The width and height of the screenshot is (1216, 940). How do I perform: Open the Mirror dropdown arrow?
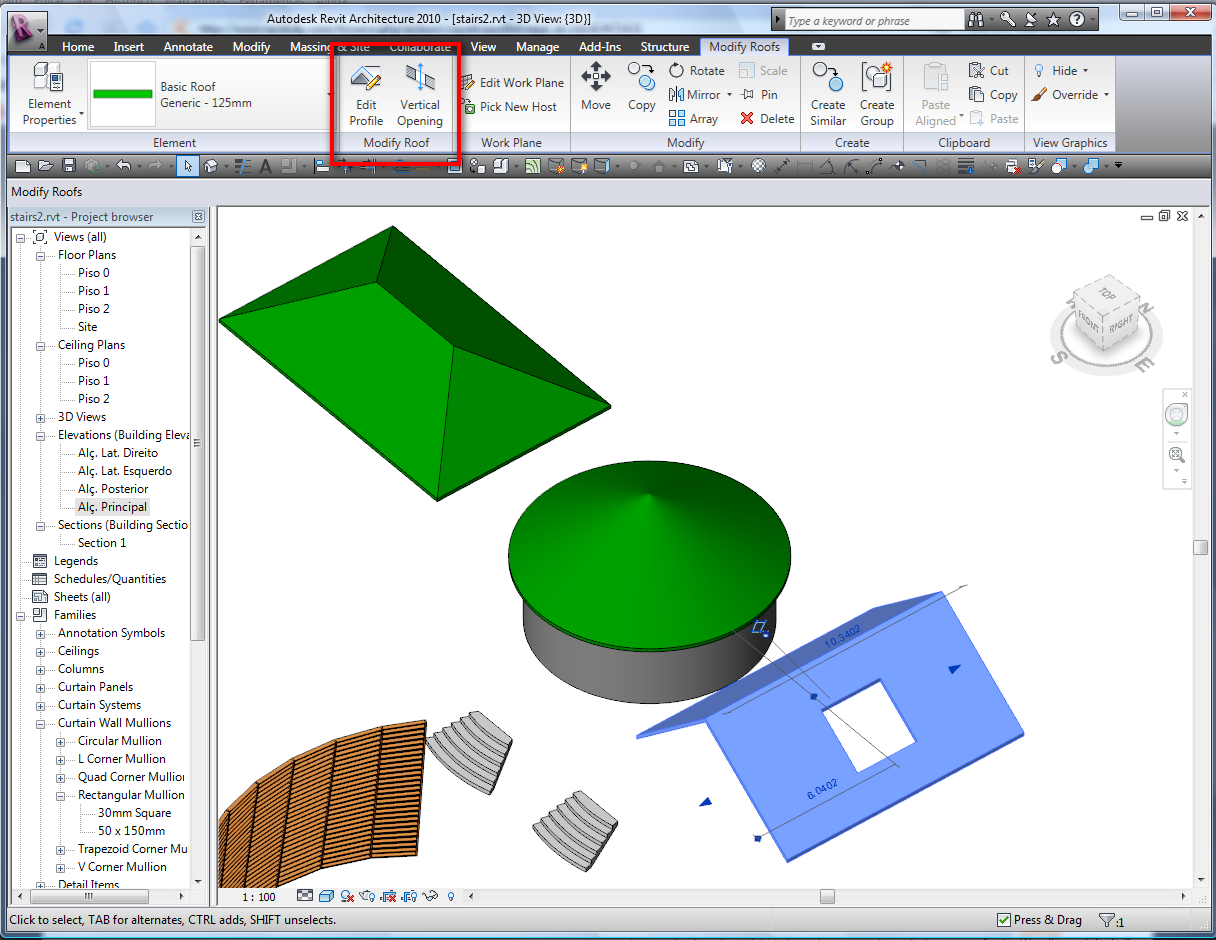pos(729,95)
